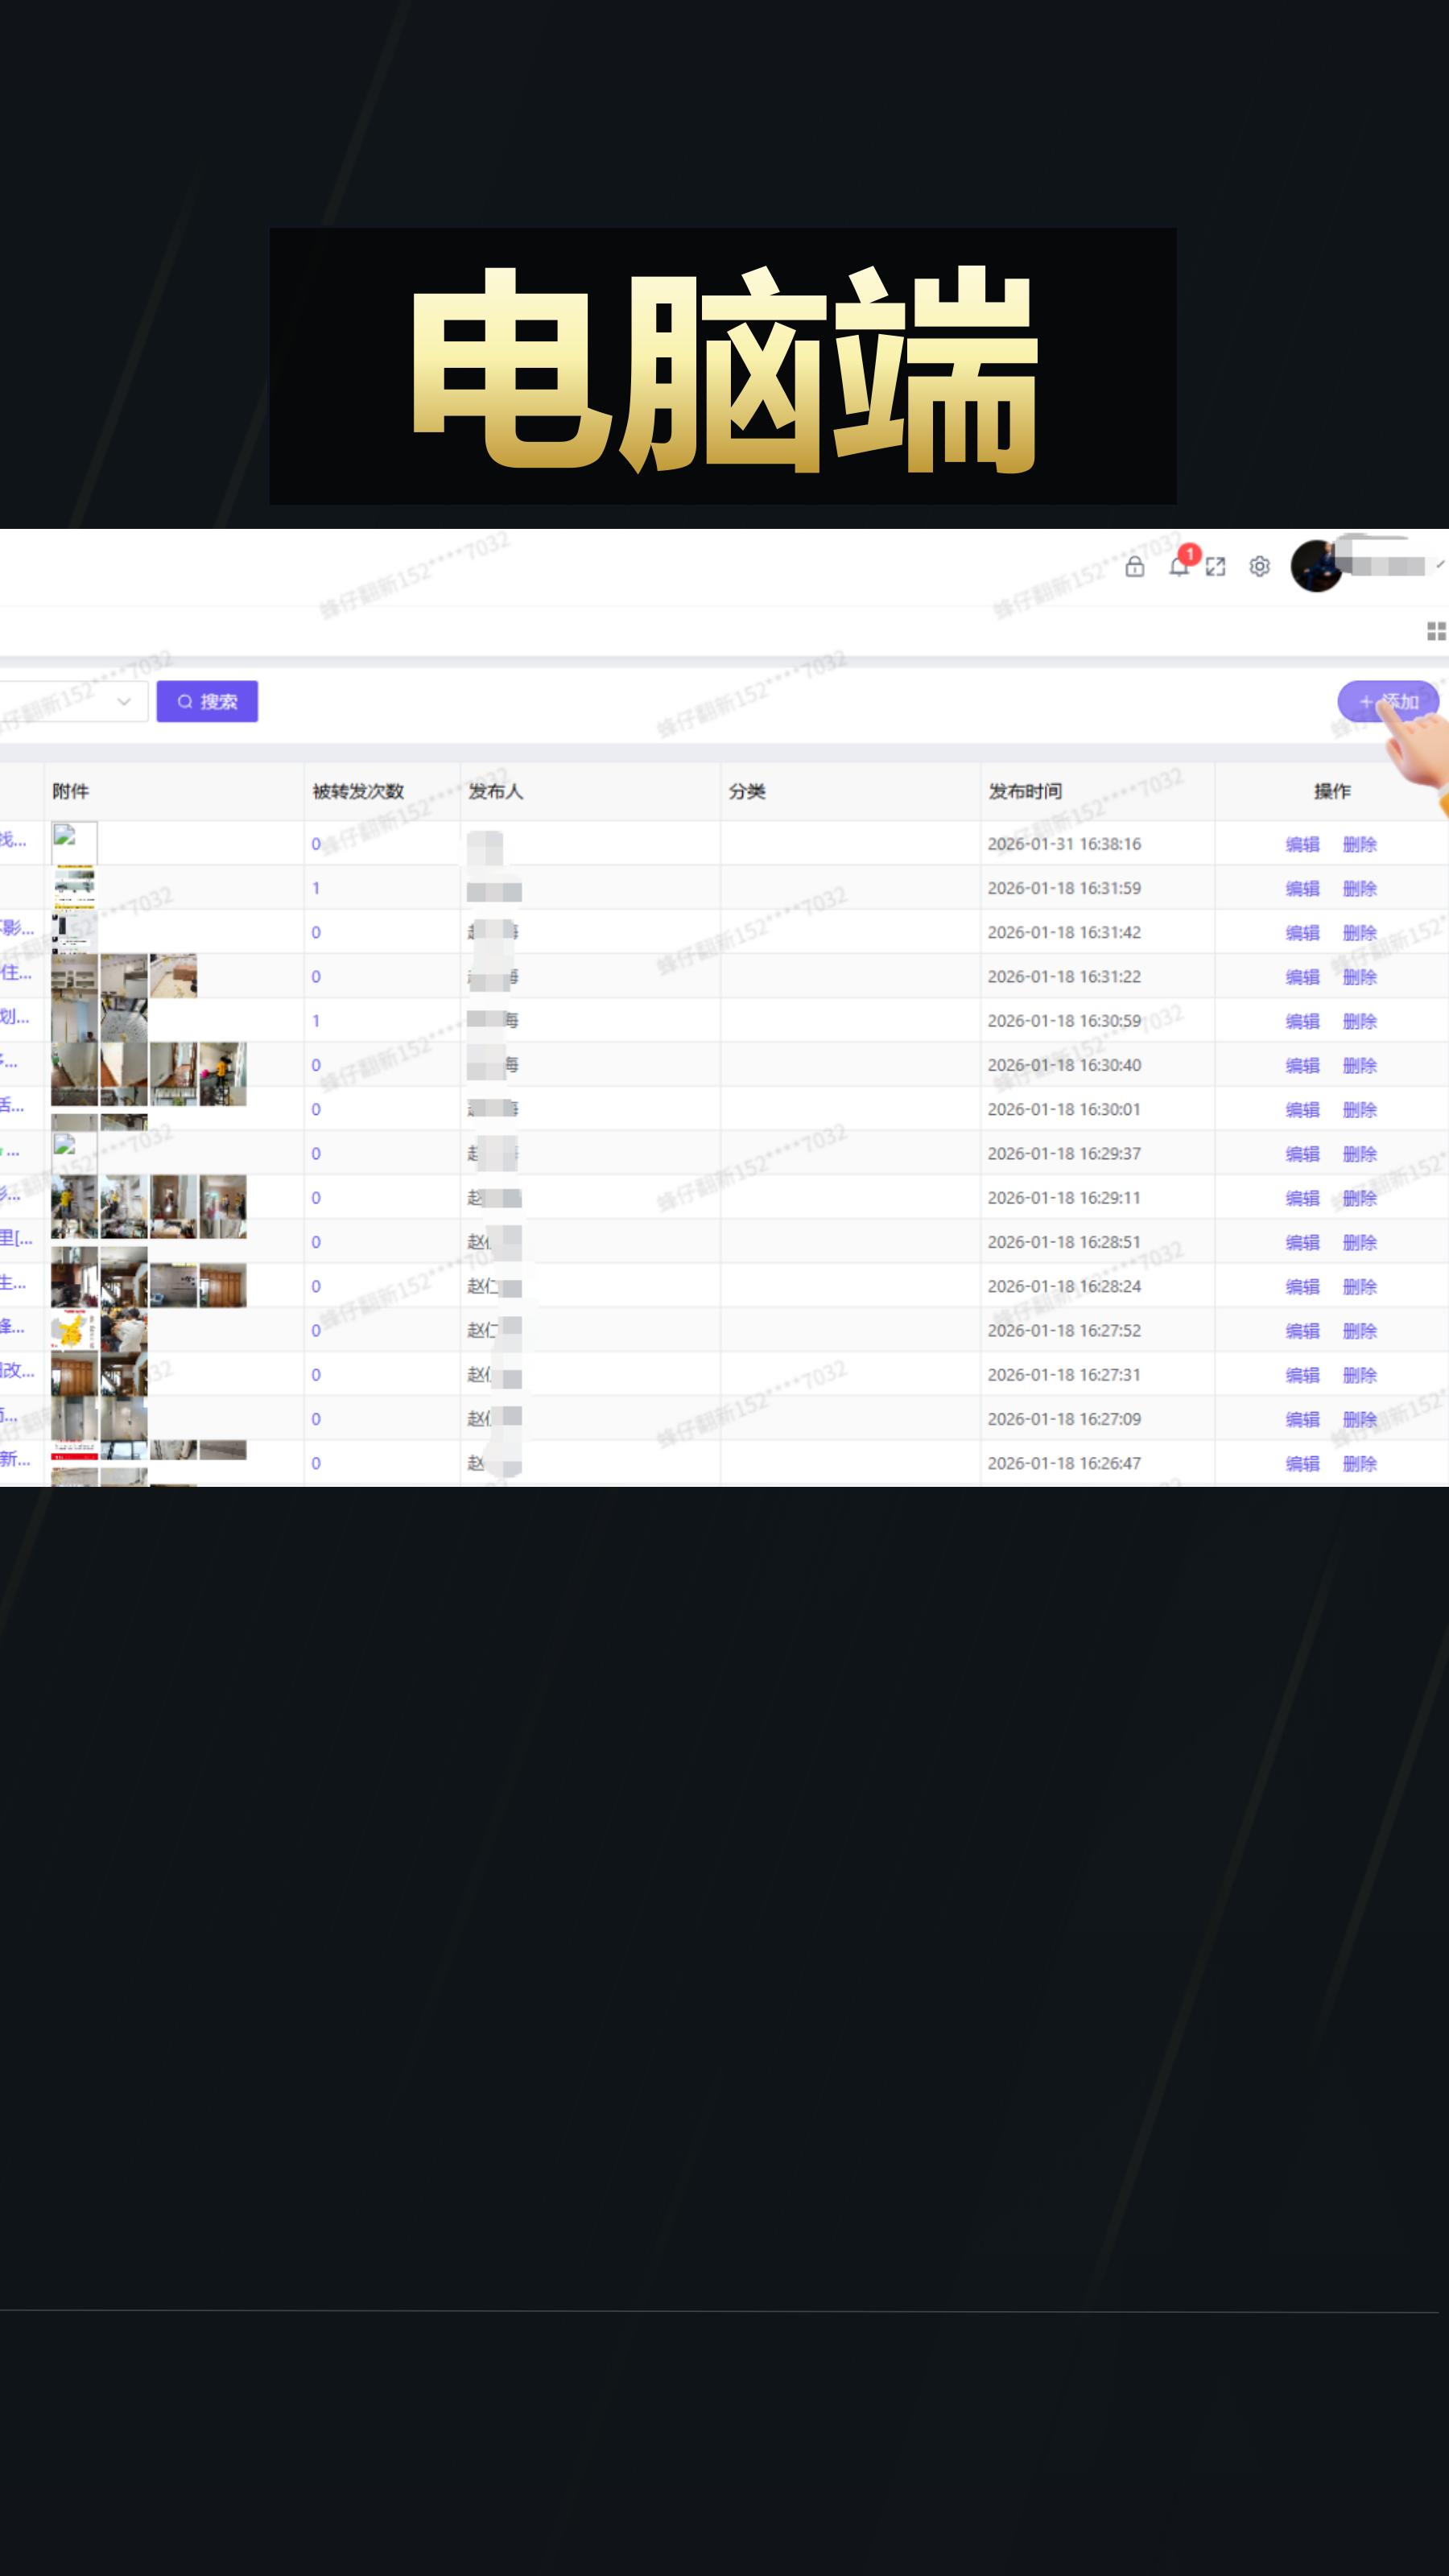The image size is (1449, 2576).
Task: Click 编辑 for the 2026-01-18 16:30:40 row
Action: click(1302, 1065)
